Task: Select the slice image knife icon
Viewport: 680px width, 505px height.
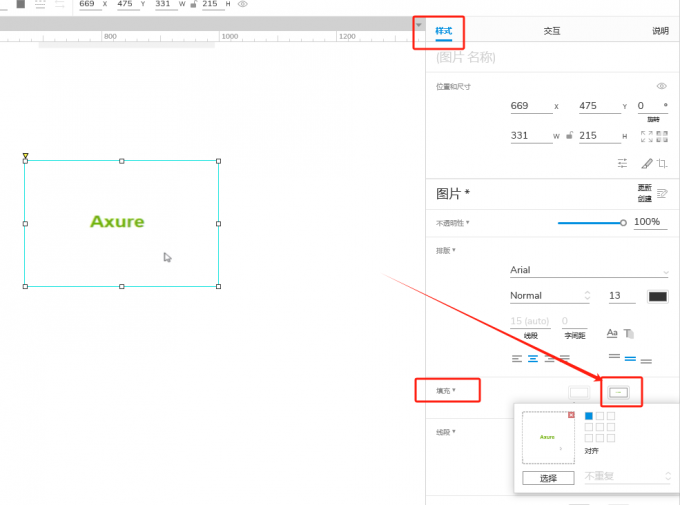Action: 647,163
